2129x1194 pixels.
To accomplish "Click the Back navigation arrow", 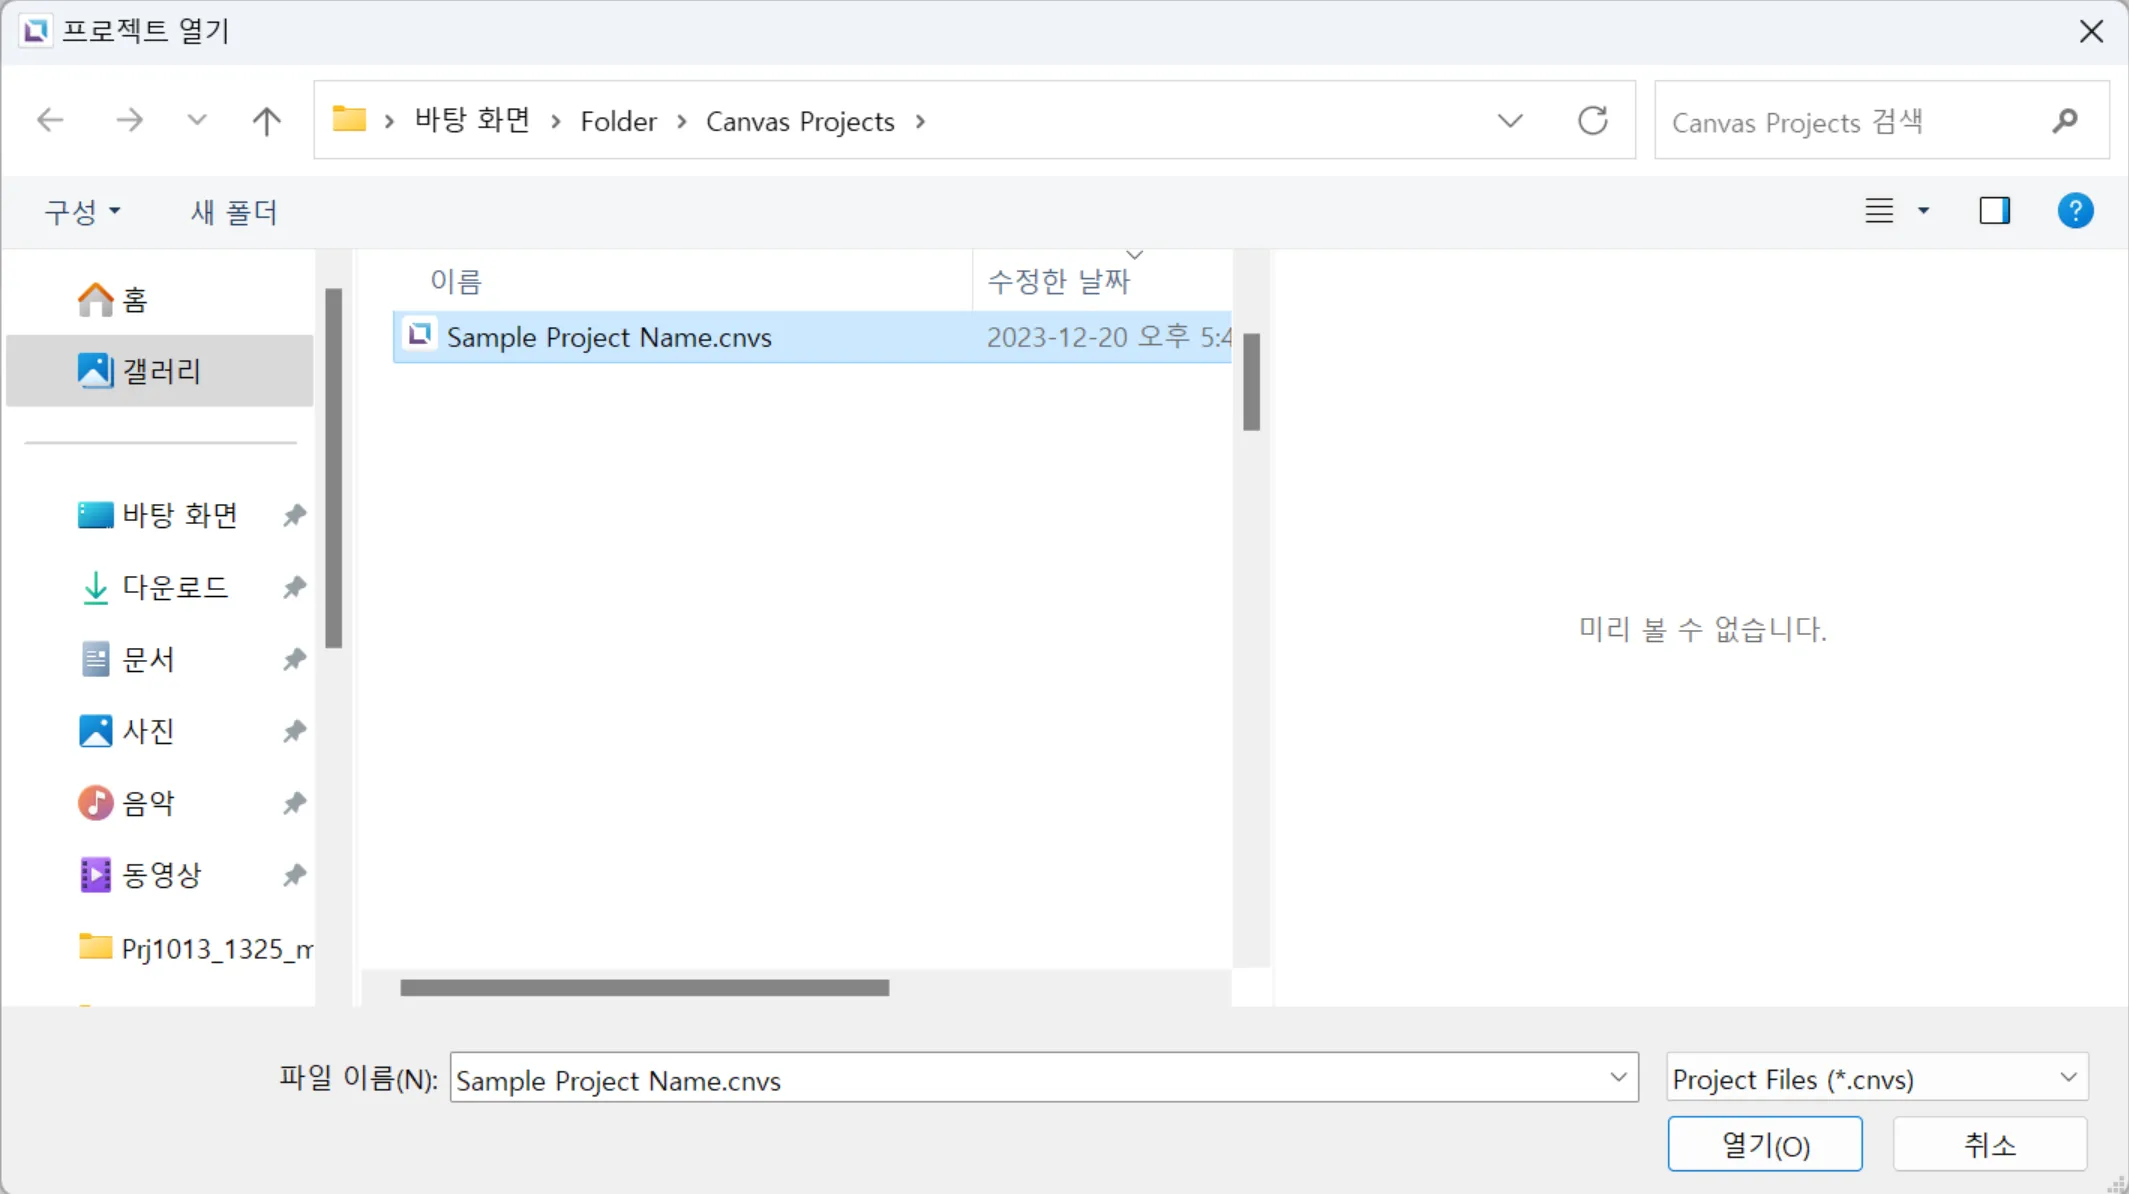I will [x=50, y=121].
